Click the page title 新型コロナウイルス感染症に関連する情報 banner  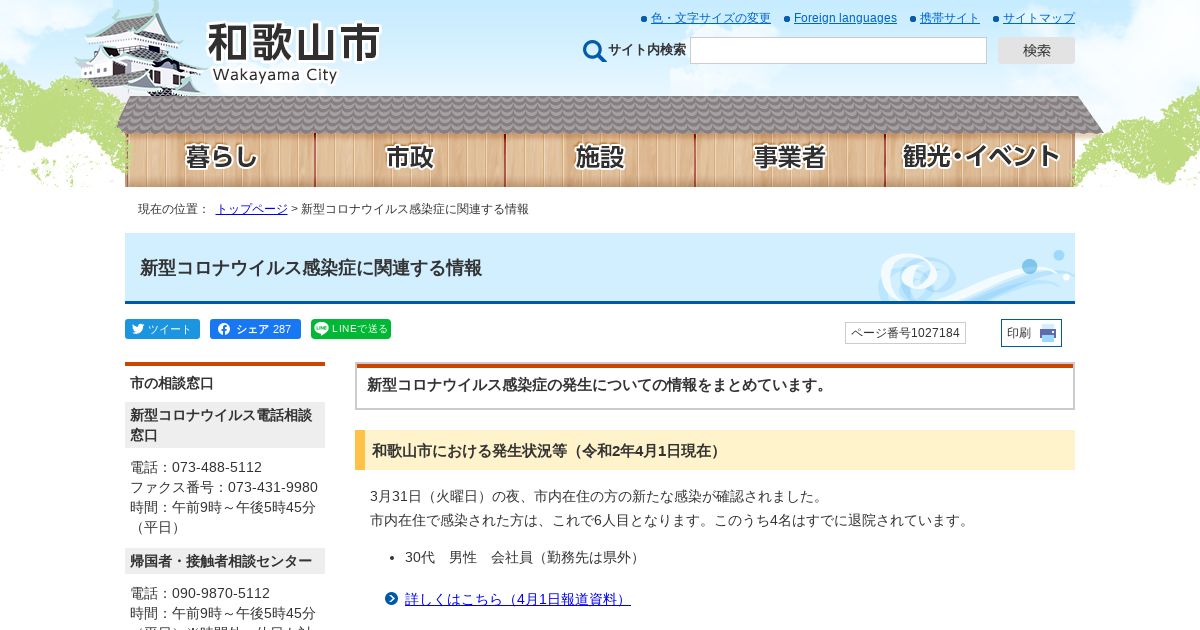pyautogui.click(x=600, y=267)
